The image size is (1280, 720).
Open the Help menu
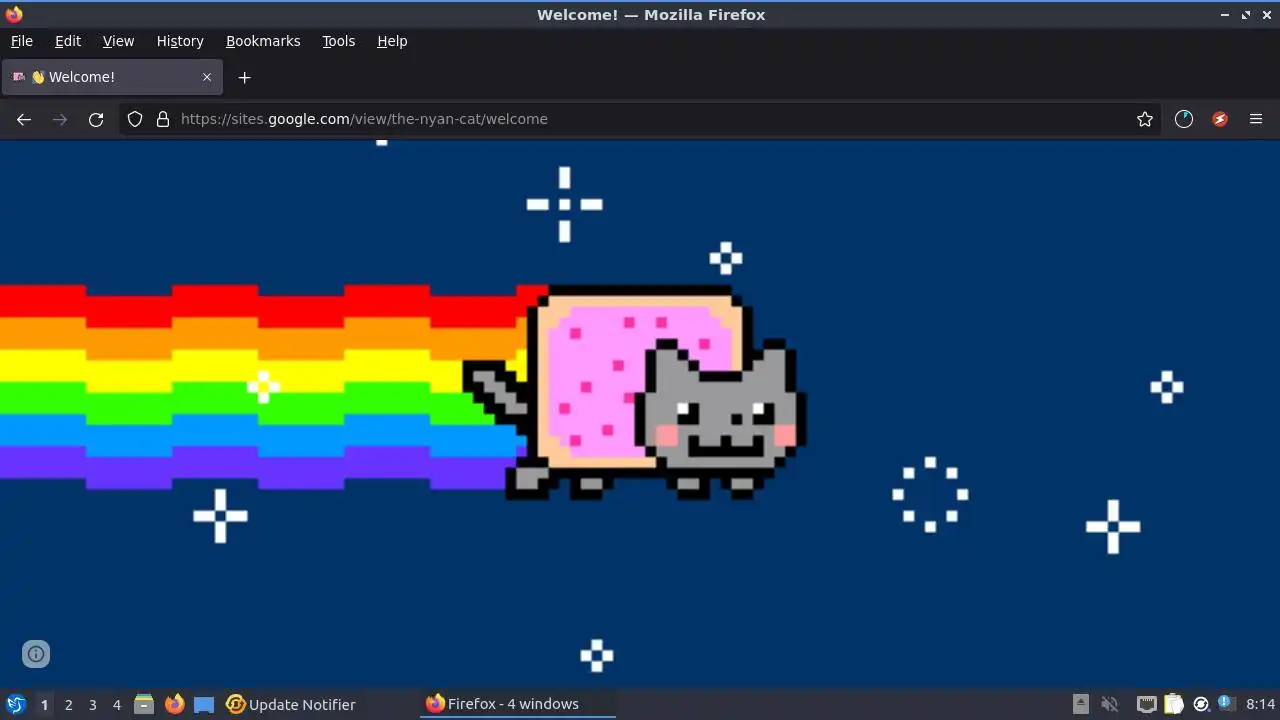coord(392,41)
